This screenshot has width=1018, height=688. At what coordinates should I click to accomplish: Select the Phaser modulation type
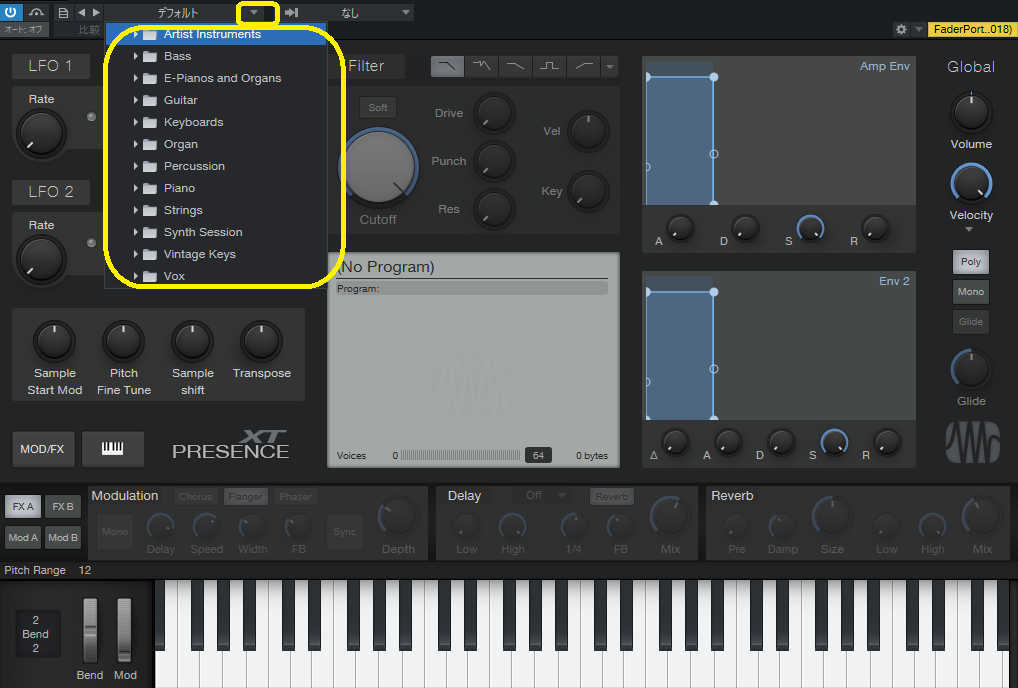click(x=295, y=497)
